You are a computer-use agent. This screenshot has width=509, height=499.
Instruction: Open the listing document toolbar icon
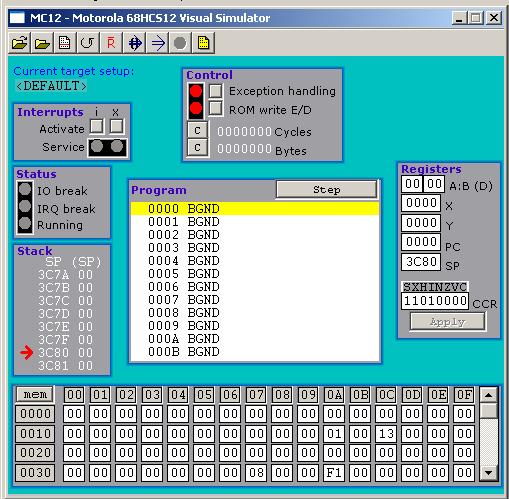tap(65, 43)
